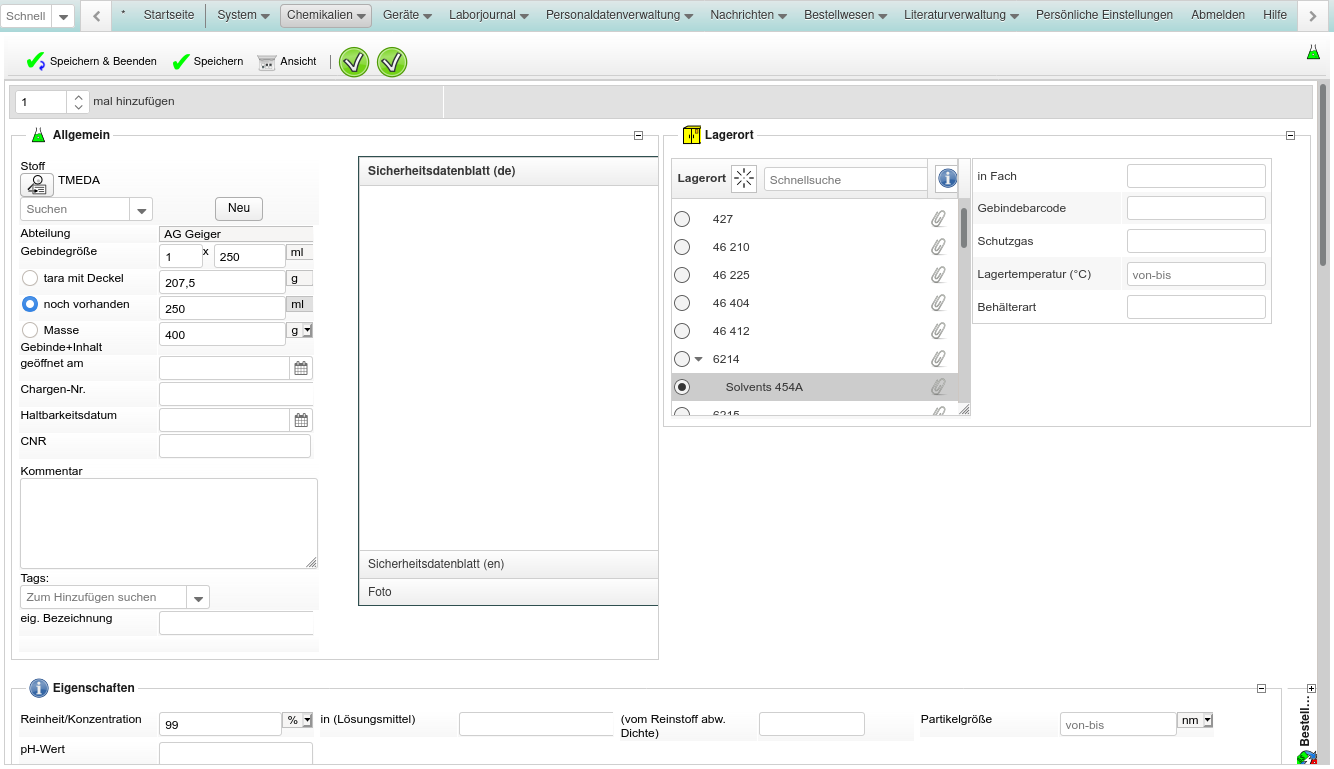The height and width of the screenshot is (769, 1334).
Task: Open the Chemikalien menu
Action: tap(326, 15)
